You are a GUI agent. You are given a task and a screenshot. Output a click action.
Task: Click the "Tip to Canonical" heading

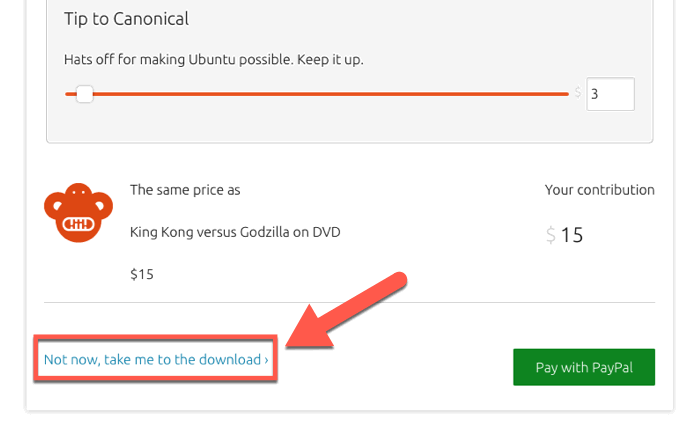(126, 19)
